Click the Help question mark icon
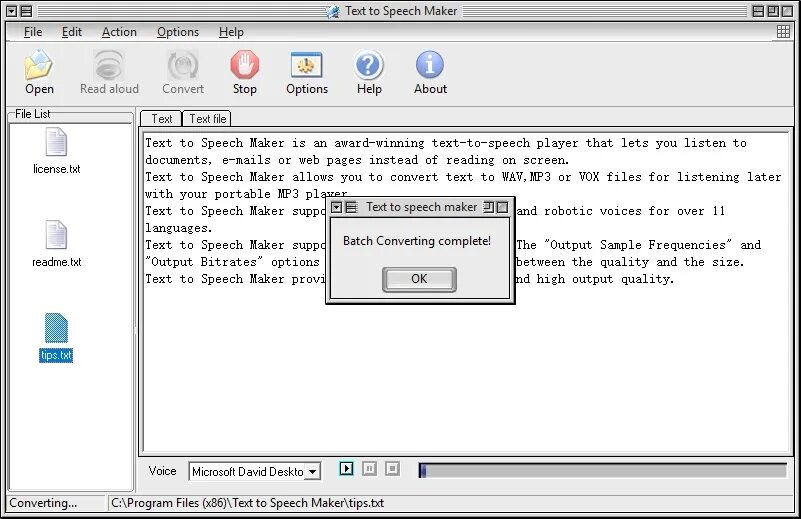Image resolution: width=801 pixels, height=519 pixels. pyautogui.click(x=369, y=65)
